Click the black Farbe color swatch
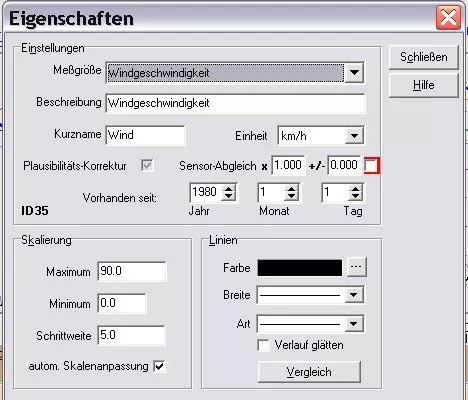 pyautogui.click(x=300, y=268)
